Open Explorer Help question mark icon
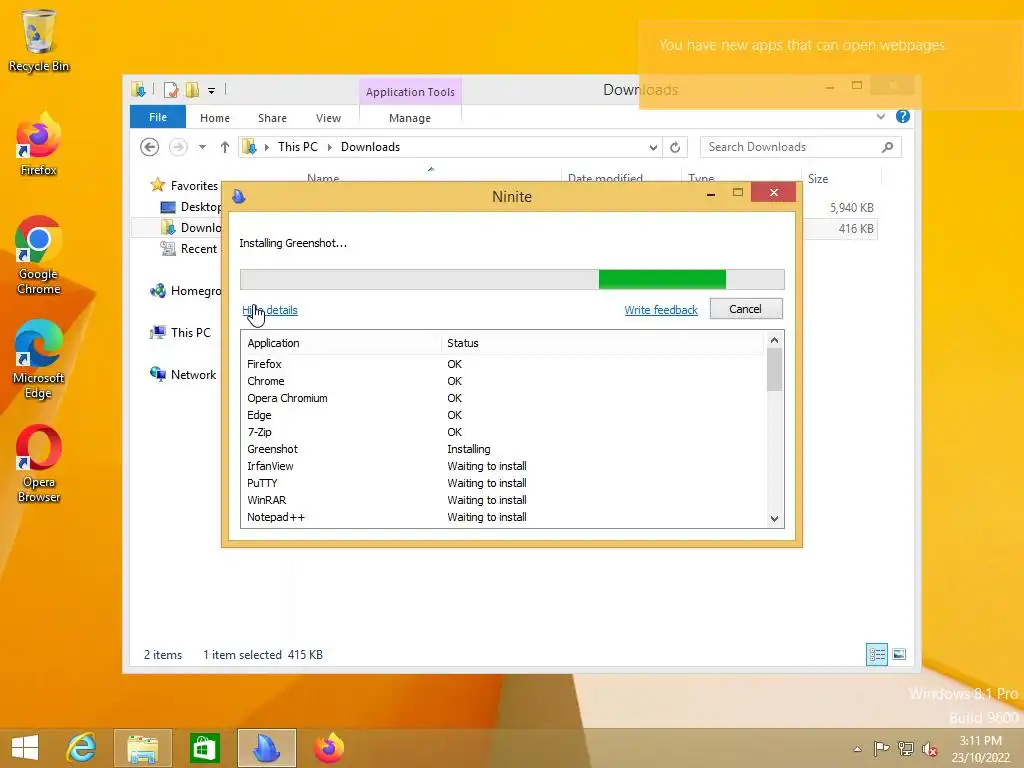This screenshot has width=1024, height=768. [x=903, y=116]
